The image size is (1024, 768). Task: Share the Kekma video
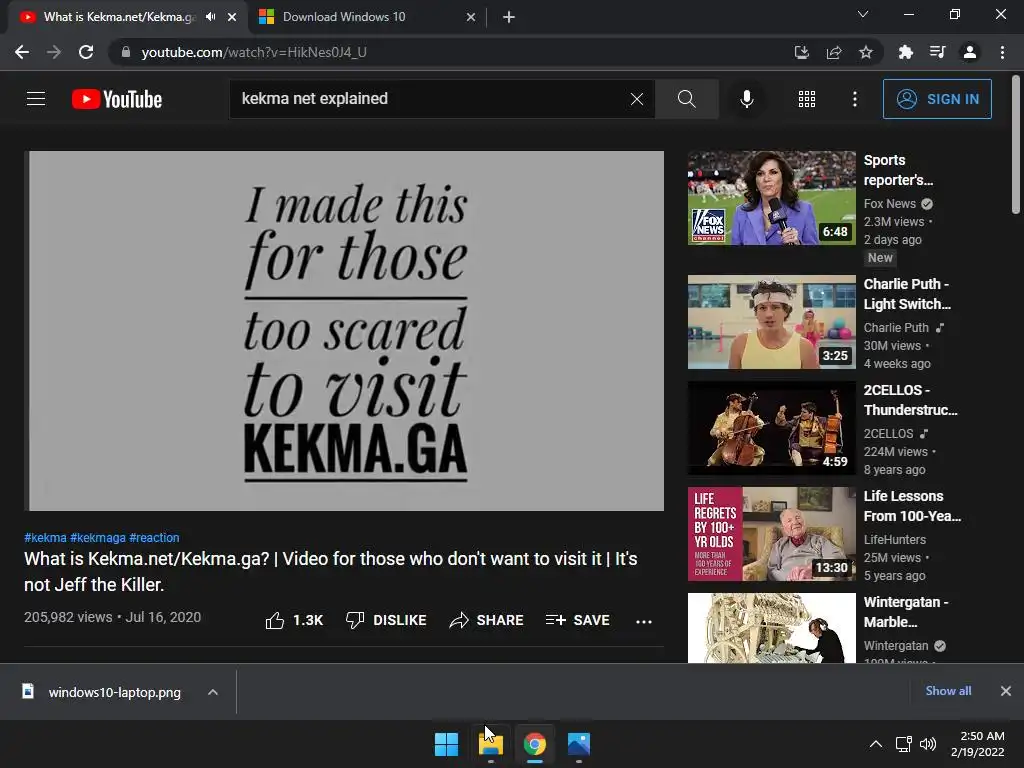pos(487,620)
